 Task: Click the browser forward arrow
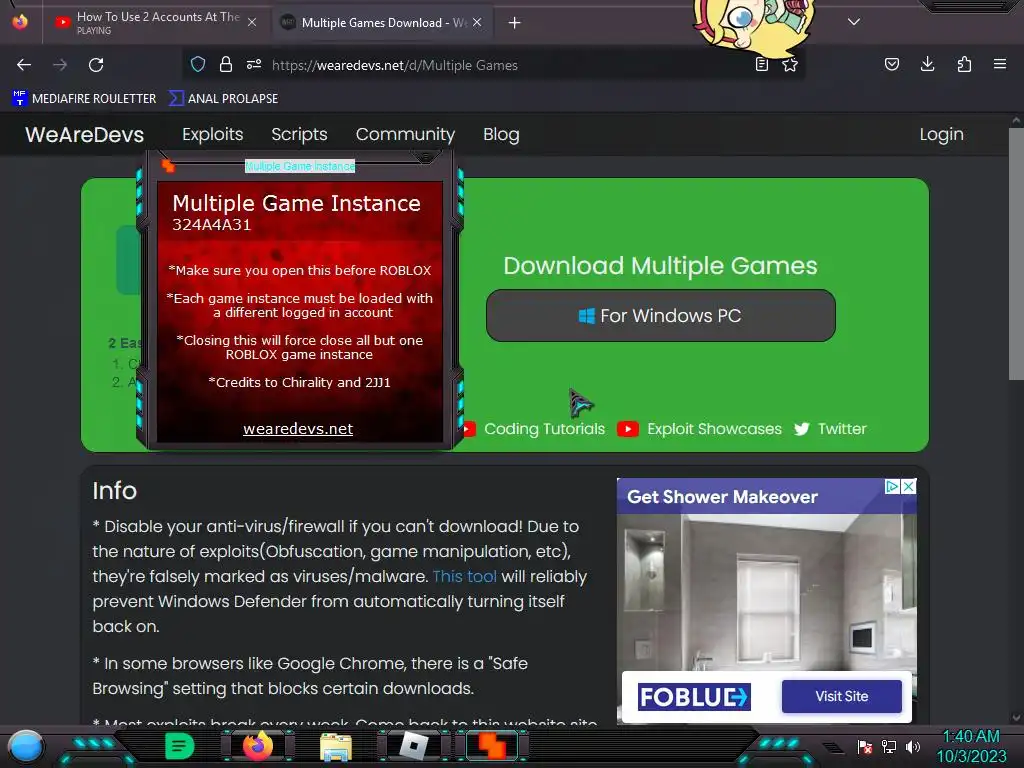(x=59, y=65)
